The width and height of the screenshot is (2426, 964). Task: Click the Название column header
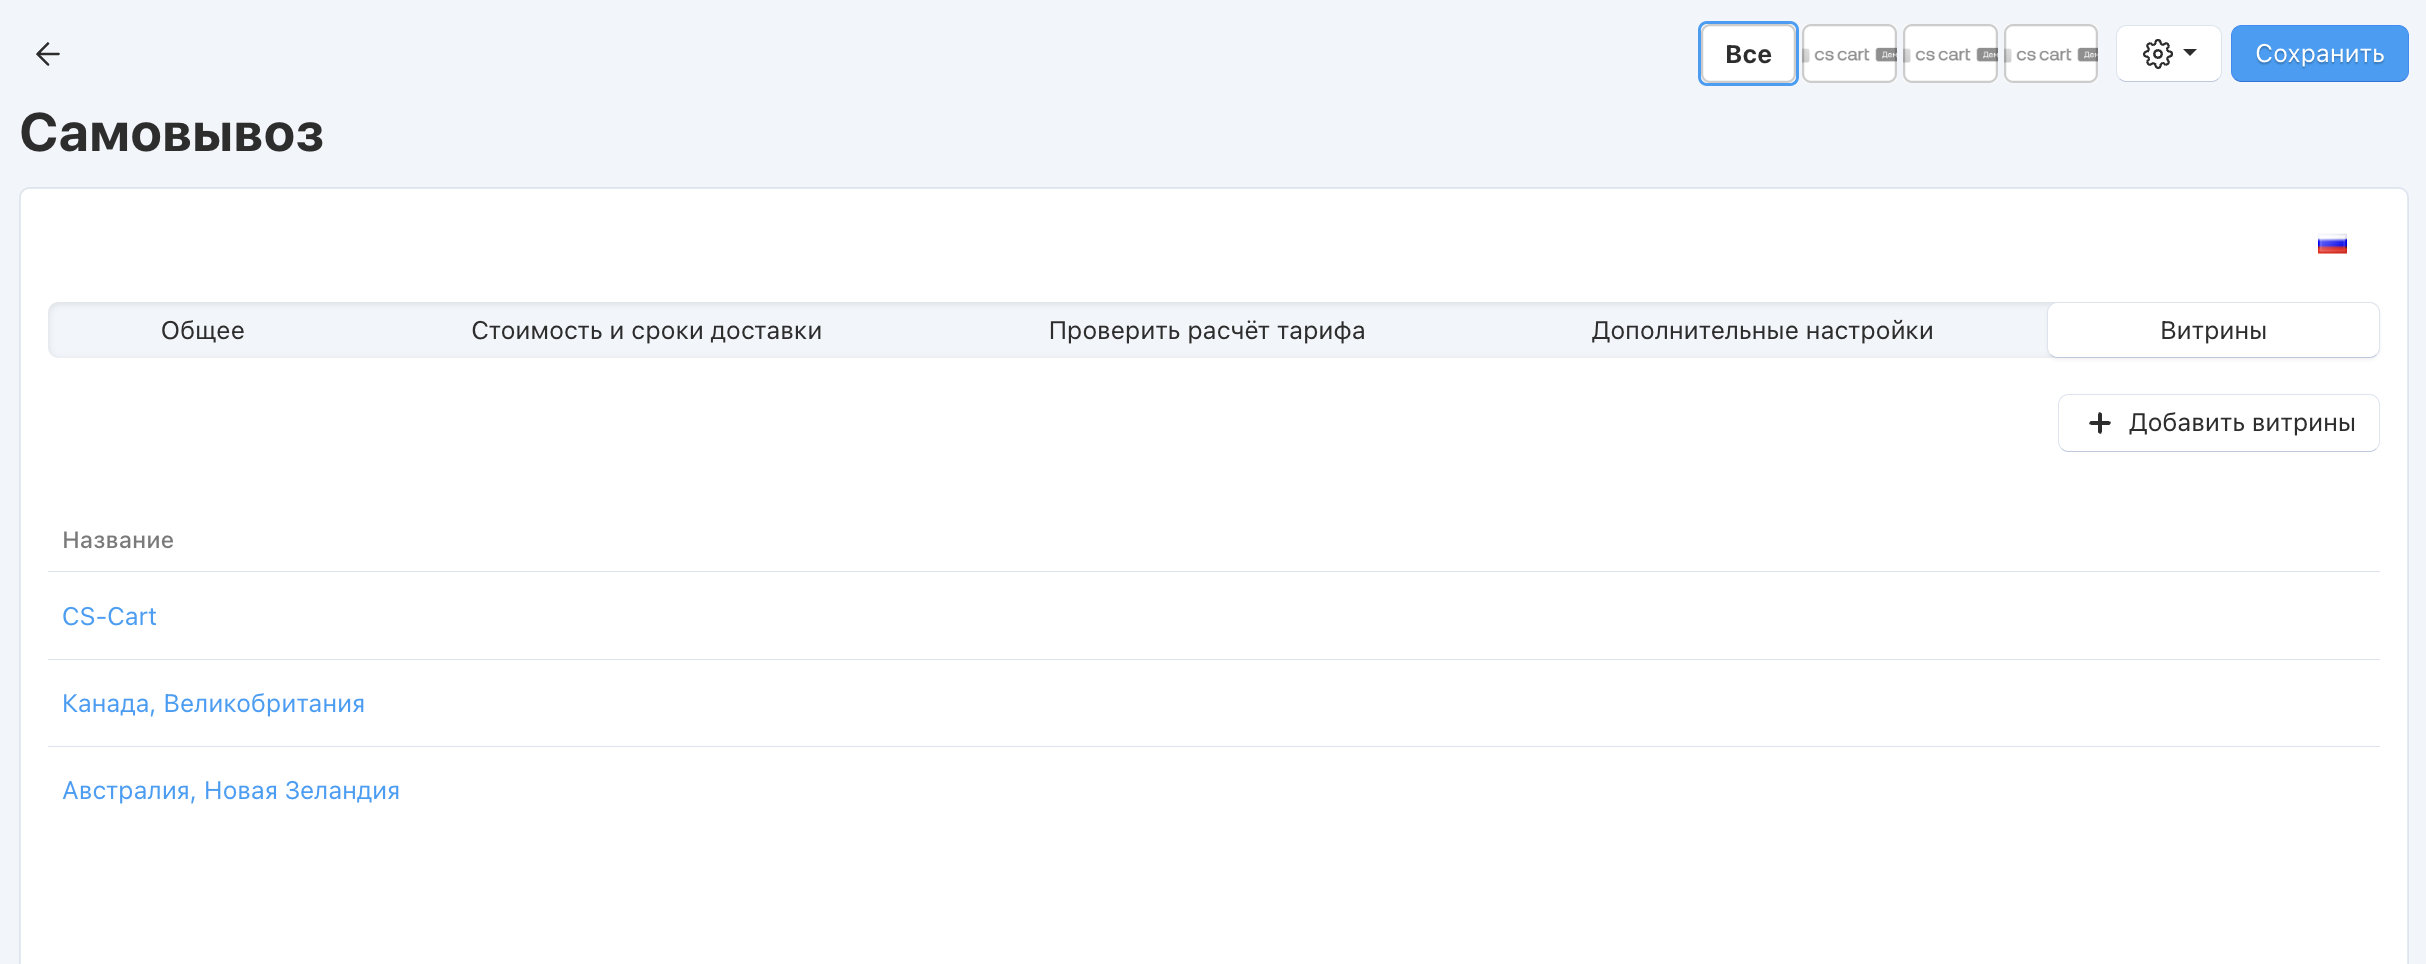(x=118, y=541)
